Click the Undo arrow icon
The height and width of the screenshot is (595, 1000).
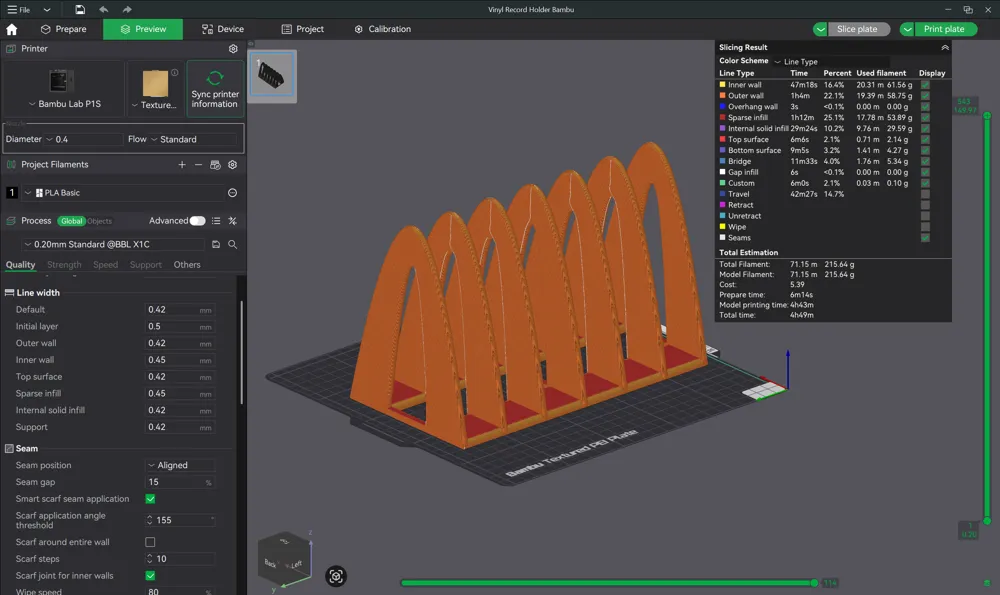(103, 9)
